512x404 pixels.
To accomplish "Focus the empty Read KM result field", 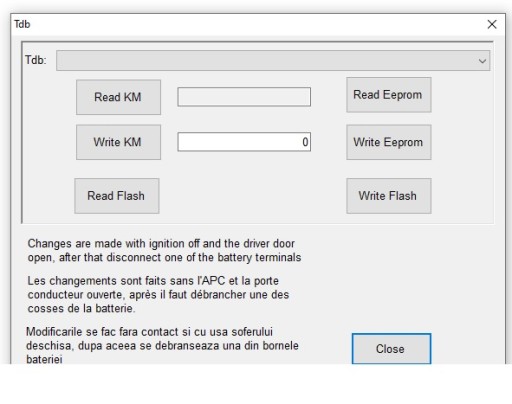I will click(244, 97).
